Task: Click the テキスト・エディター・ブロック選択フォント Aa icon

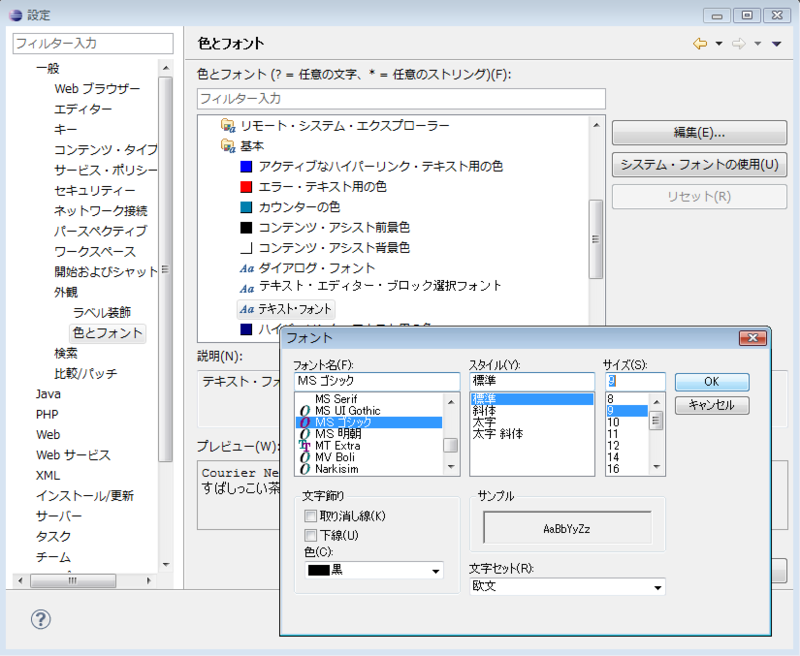Action: (247, 289)
